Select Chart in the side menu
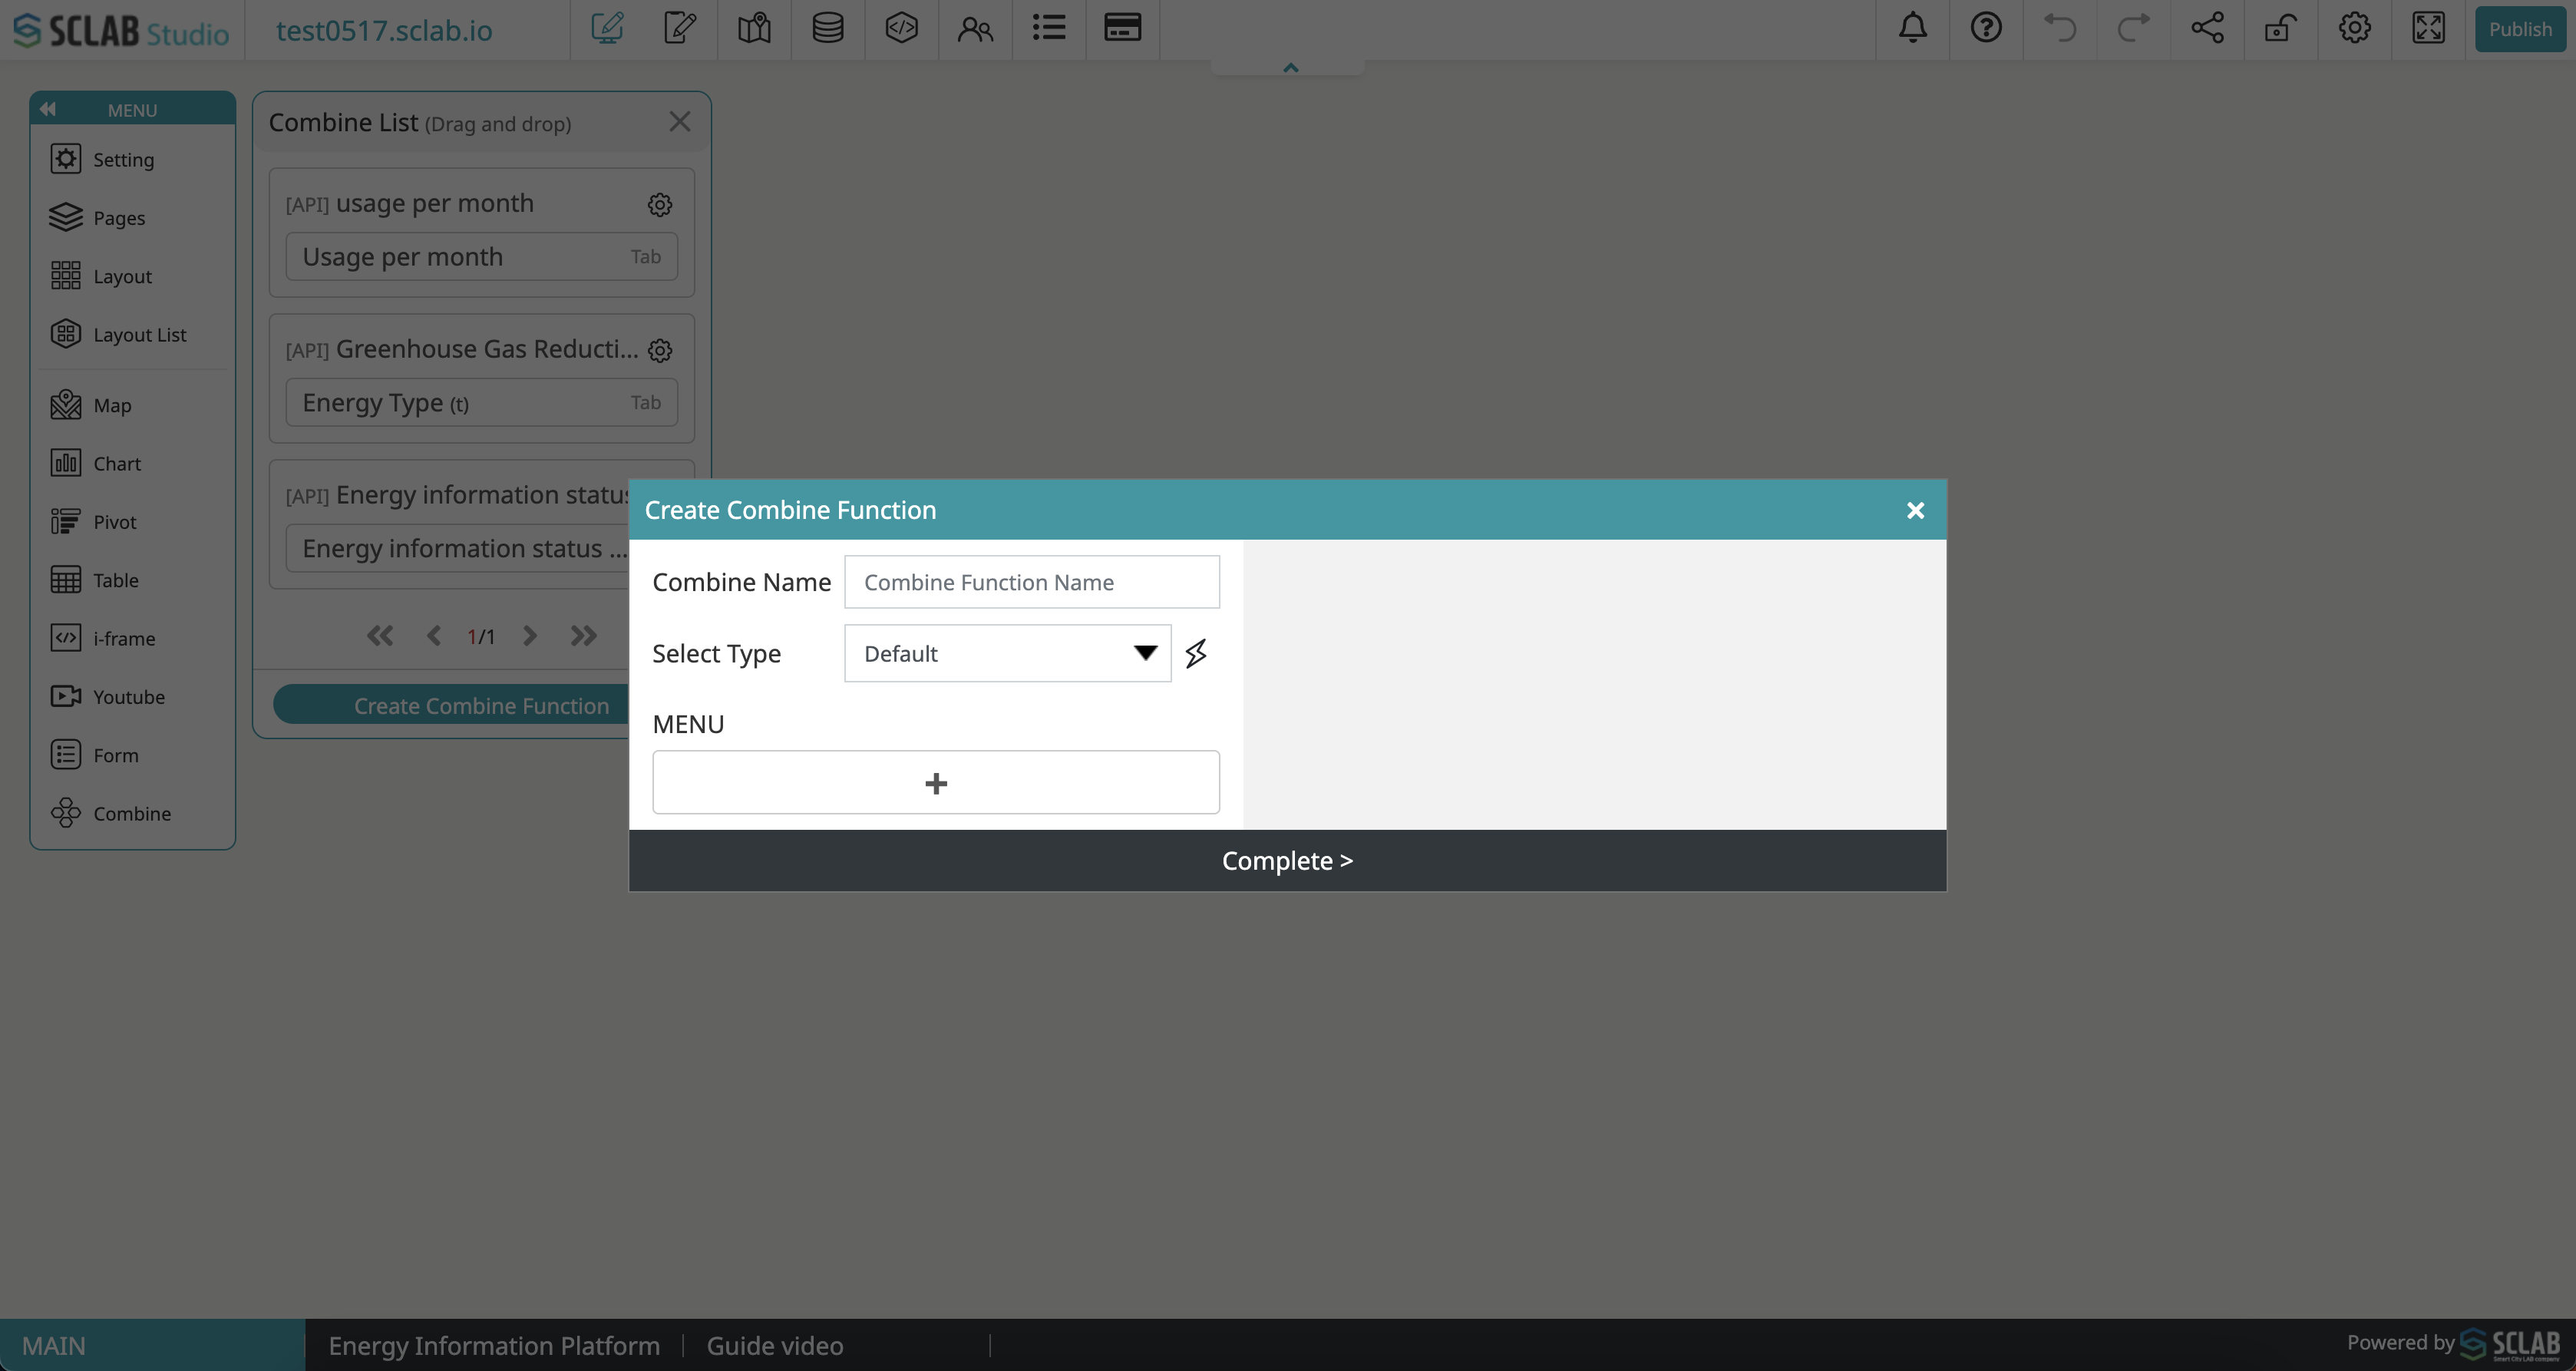Viewport: 2576px width, 1371px height. tap(132, 464)
